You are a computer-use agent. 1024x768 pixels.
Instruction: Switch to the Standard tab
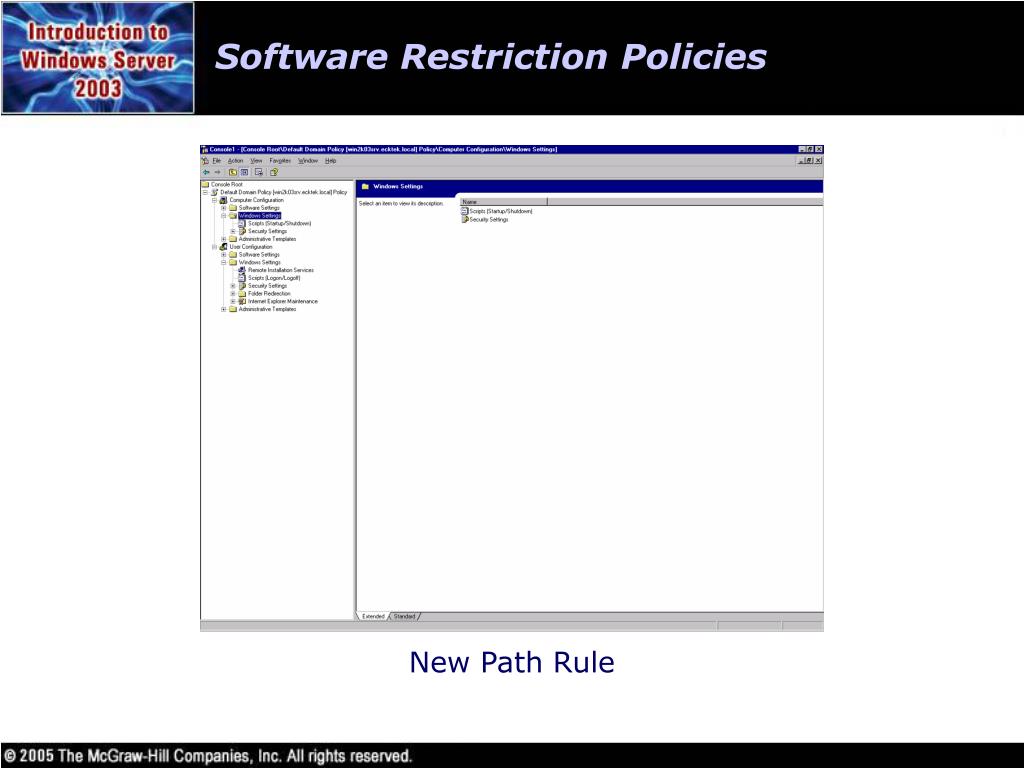pos(404,616)
